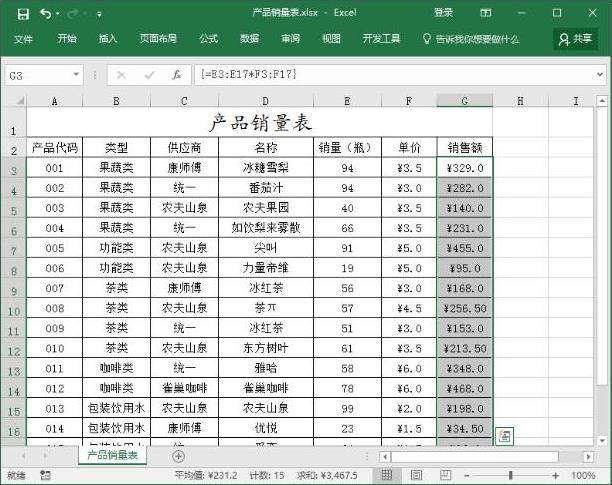Switch to the 审阅 tab
The image size is (612, 485).
coord(290,38)
